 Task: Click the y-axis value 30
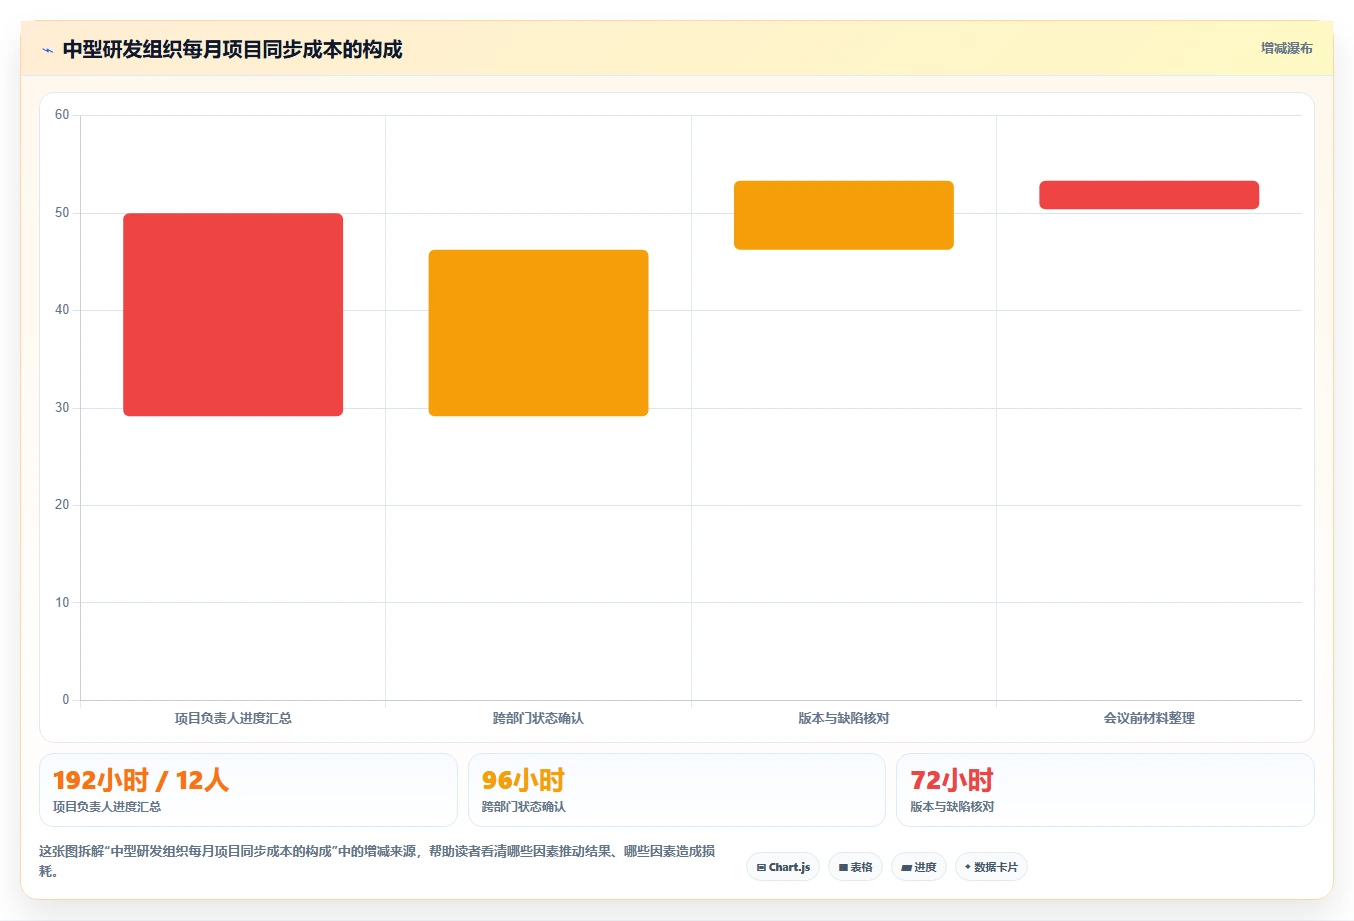pos(62,408)
